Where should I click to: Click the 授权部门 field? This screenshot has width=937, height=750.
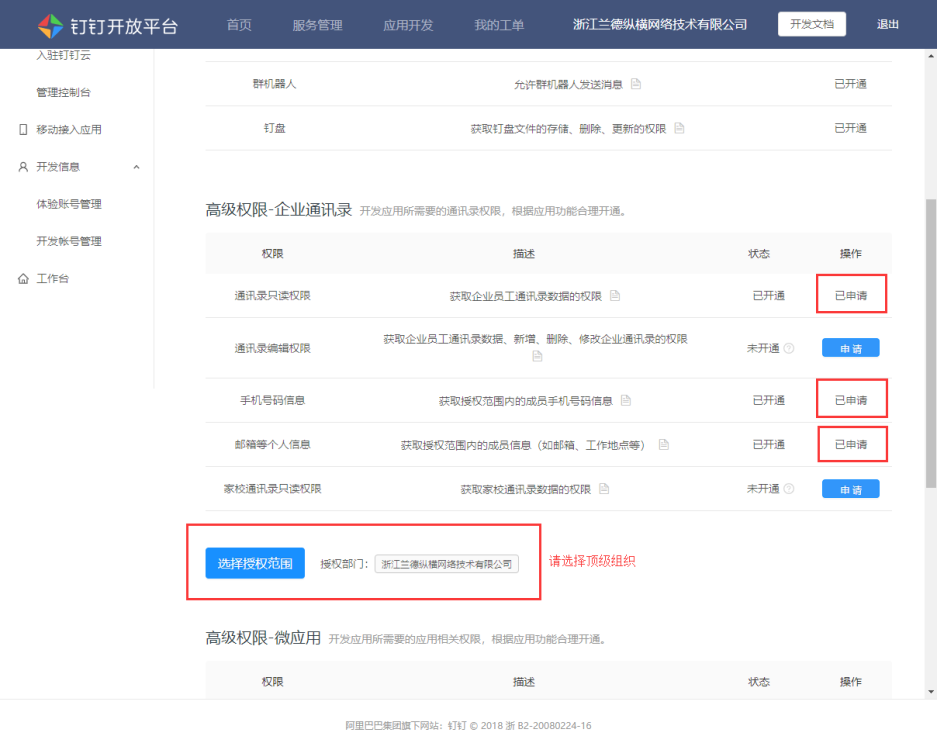click(447, 564)
